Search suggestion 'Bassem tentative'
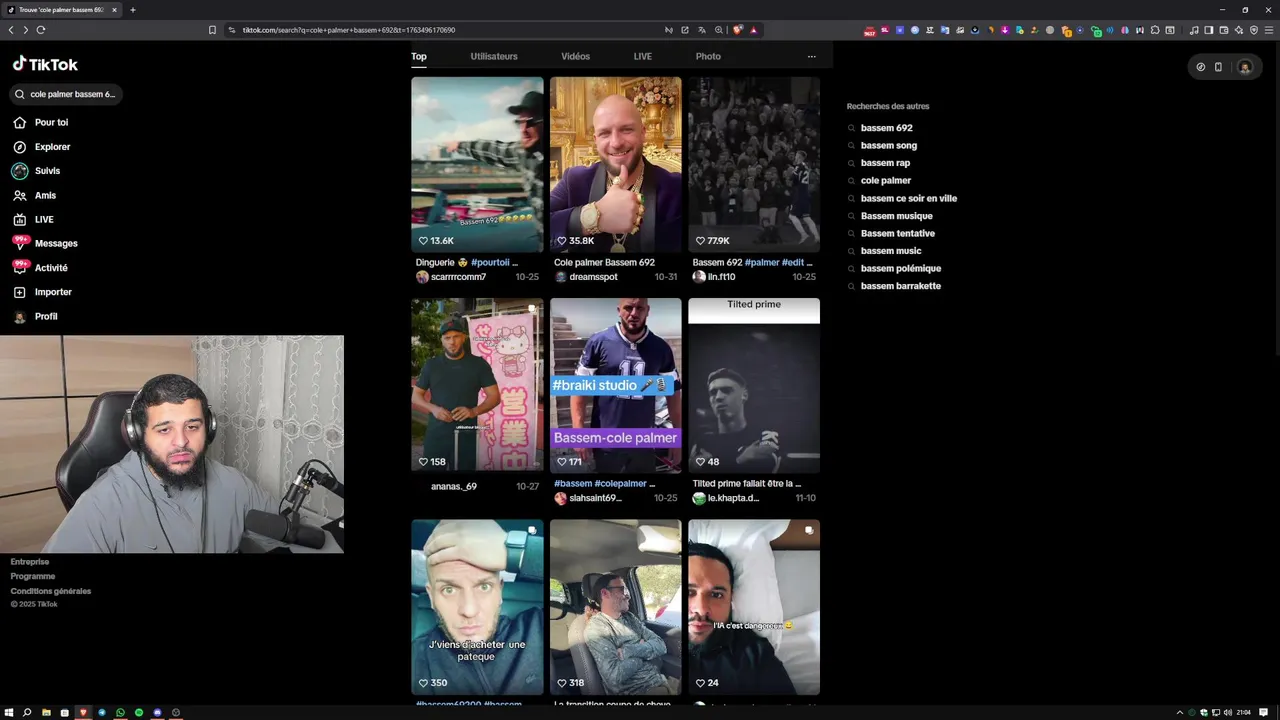The height and width of the screenshot is (720, 1280). tap(897, 233)
